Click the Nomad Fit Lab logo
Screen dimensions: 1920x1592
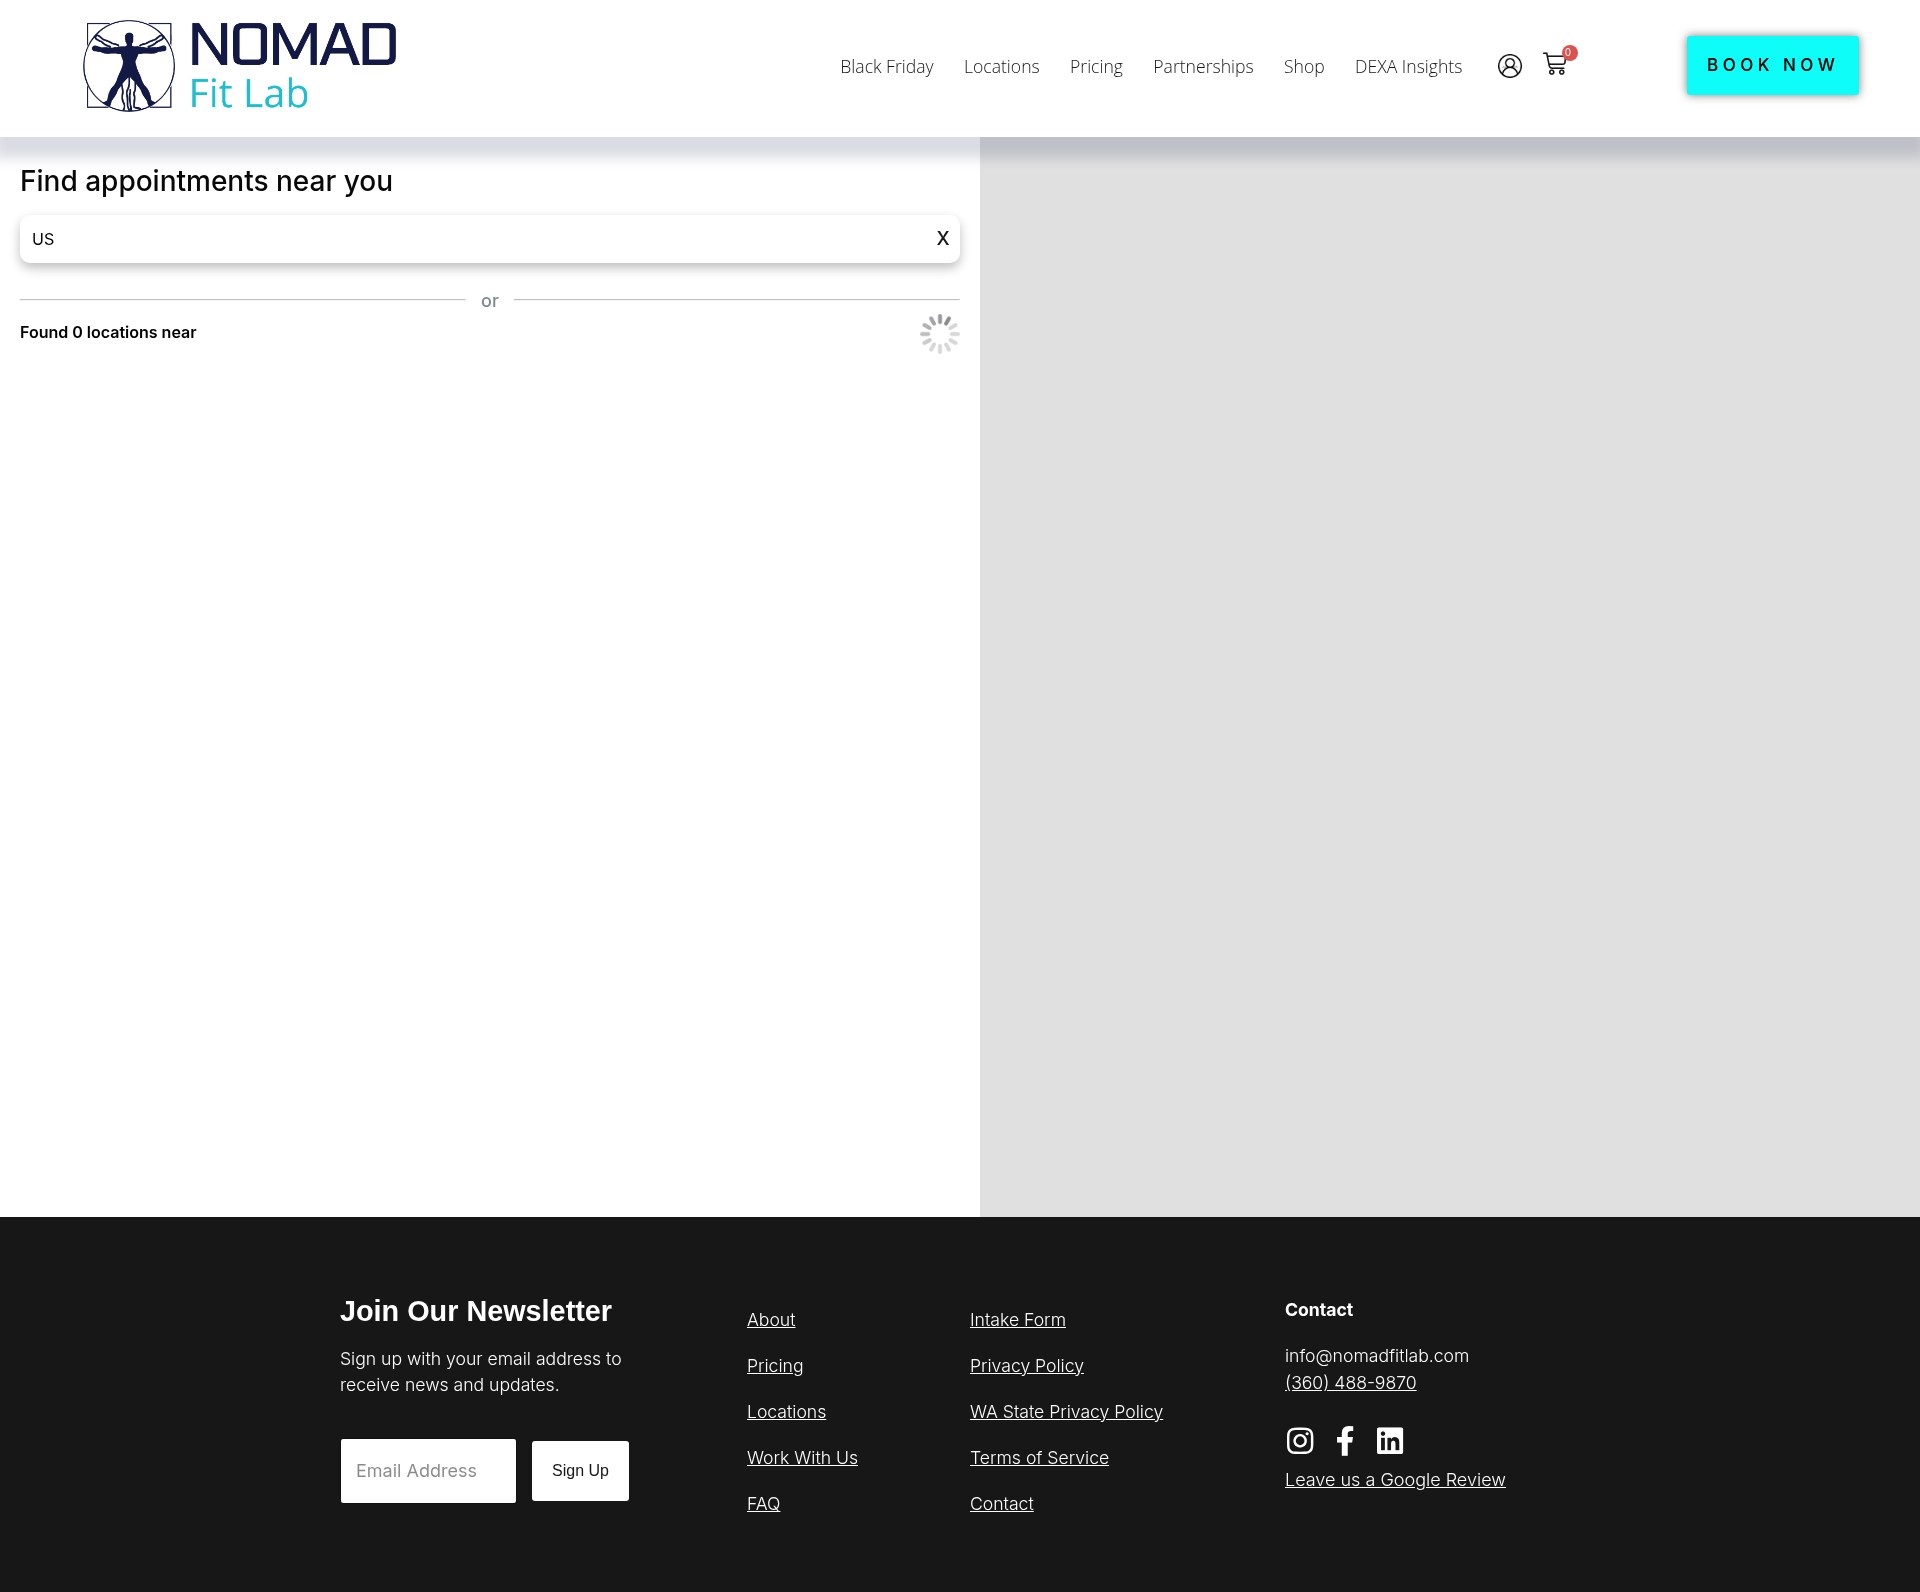click(240, 66)
